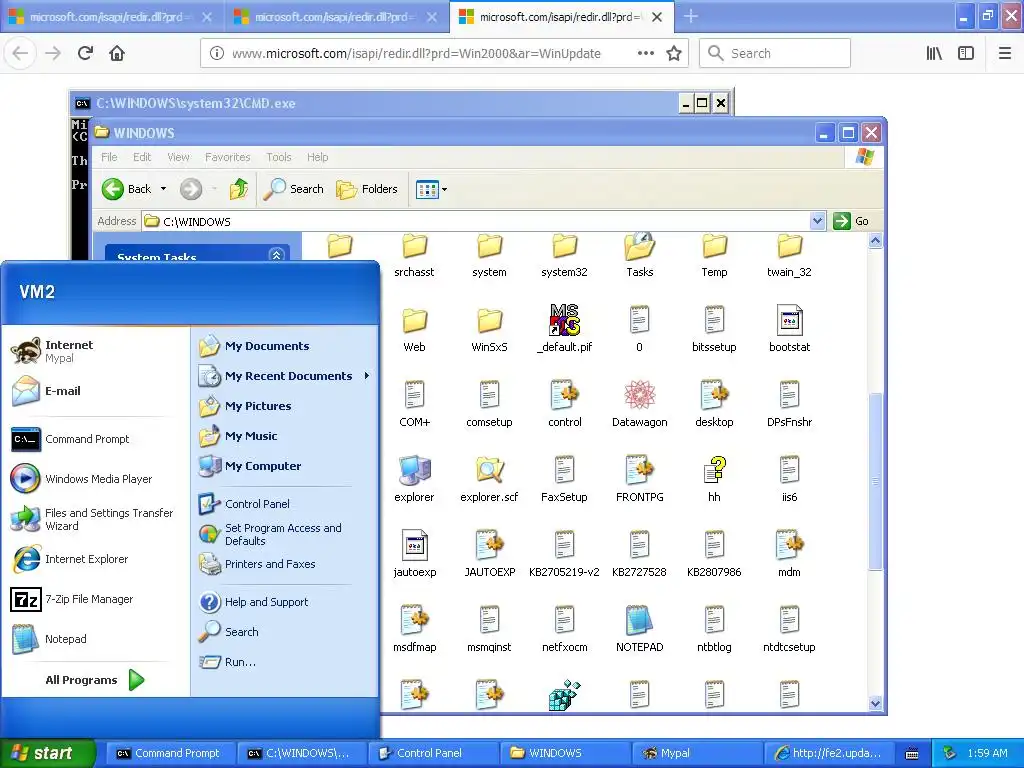Toggle the Folders pane in Explorer
The width and height of the screenshot is (1024, 768).
pyautogui.click(x=367, y=189)
